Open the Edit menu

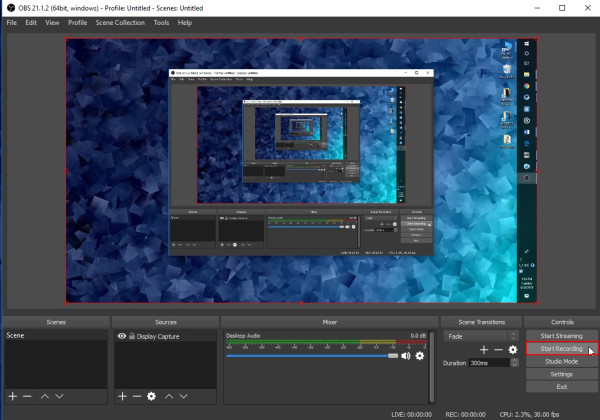(31, 23)
